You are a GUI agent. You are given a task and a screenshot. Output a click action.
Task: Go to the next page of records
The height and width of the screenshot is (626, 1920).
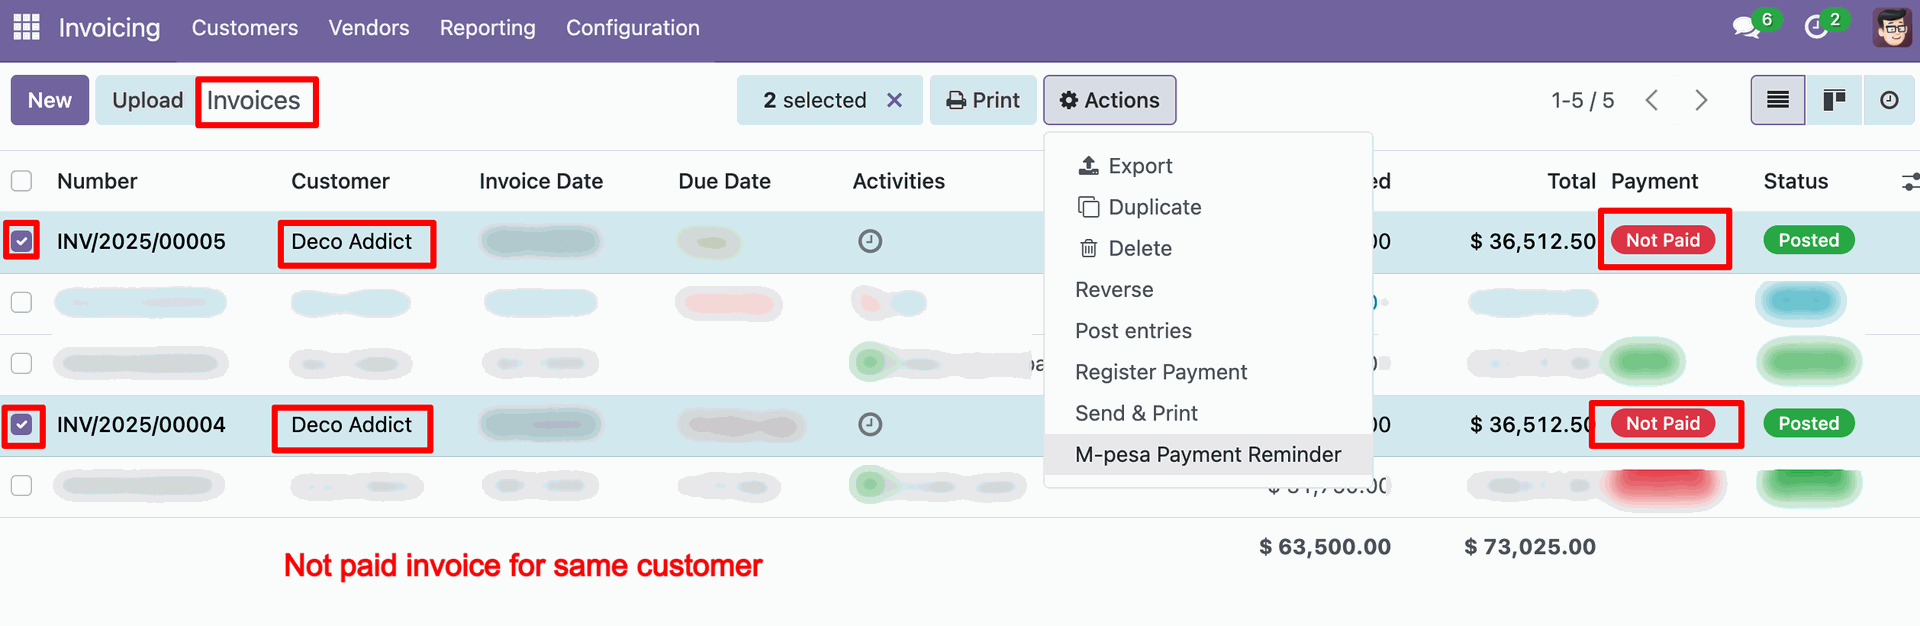(1701, 100)
